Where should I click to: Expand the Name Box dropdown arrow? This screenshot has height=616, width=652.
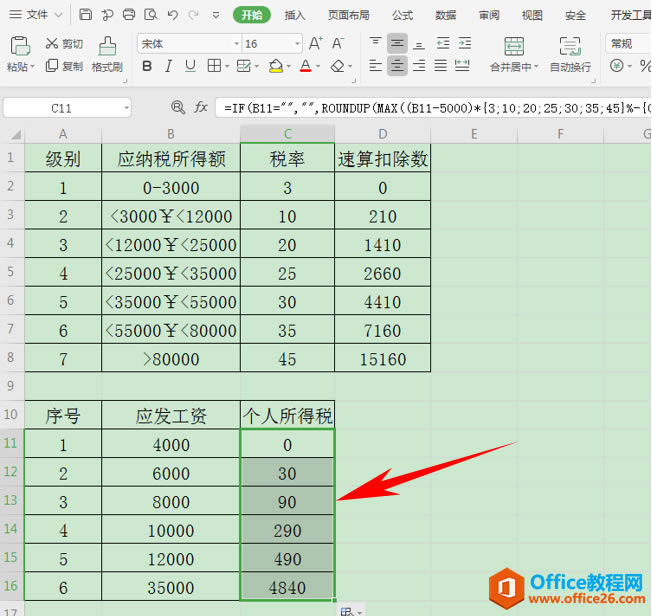click(x=126, y=109)
